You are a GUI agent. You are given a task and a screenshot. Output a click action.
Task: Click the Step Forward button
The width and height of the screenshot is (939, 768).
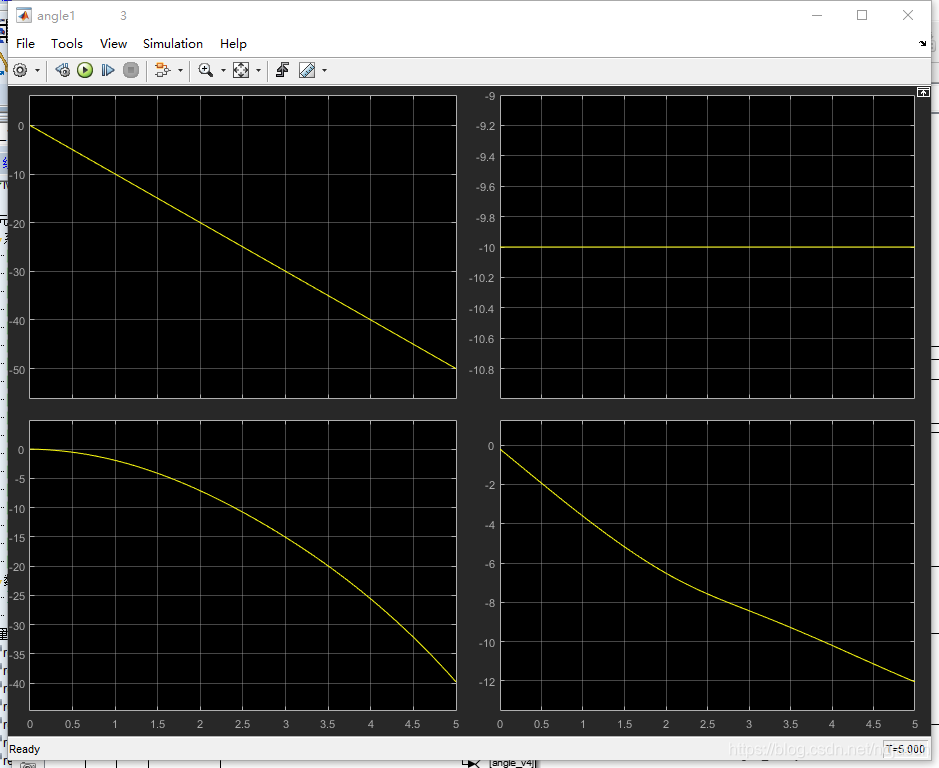click(108, 70)
